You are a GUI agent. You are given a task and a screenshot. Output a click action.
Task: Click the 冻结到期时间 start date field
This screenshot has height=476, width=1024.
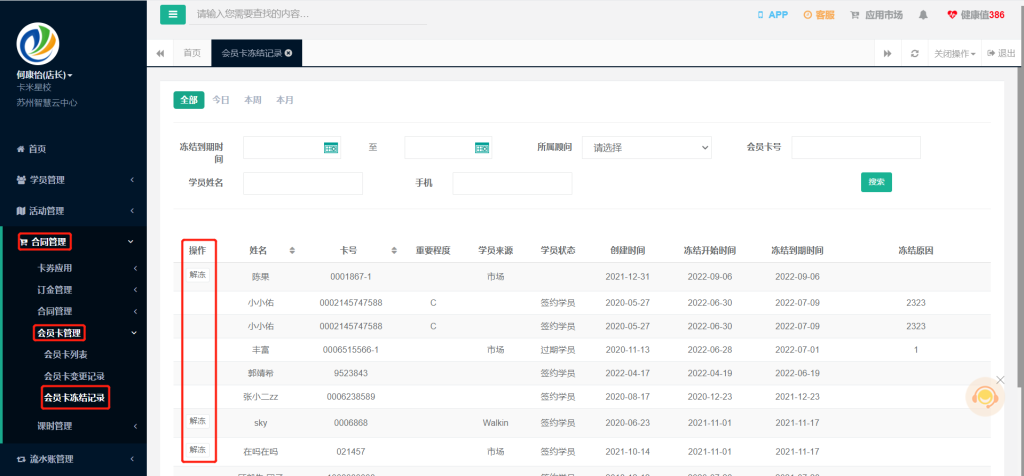(292, 148)
